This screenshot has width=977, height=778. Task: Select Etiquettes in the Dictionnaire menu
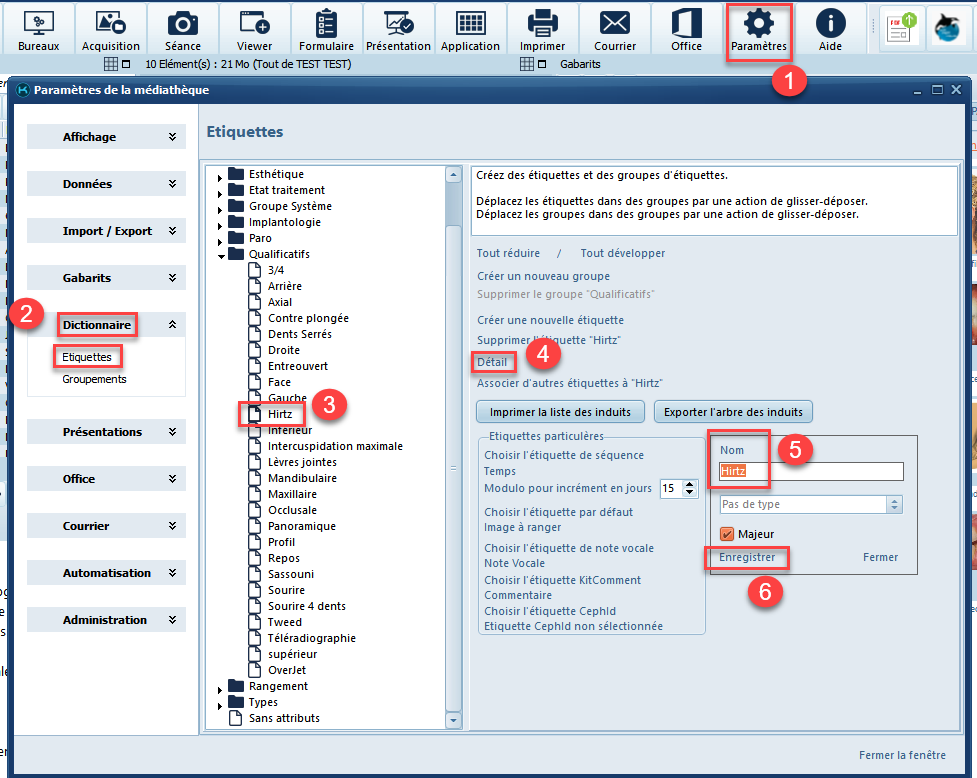click(x=86, y=356)
